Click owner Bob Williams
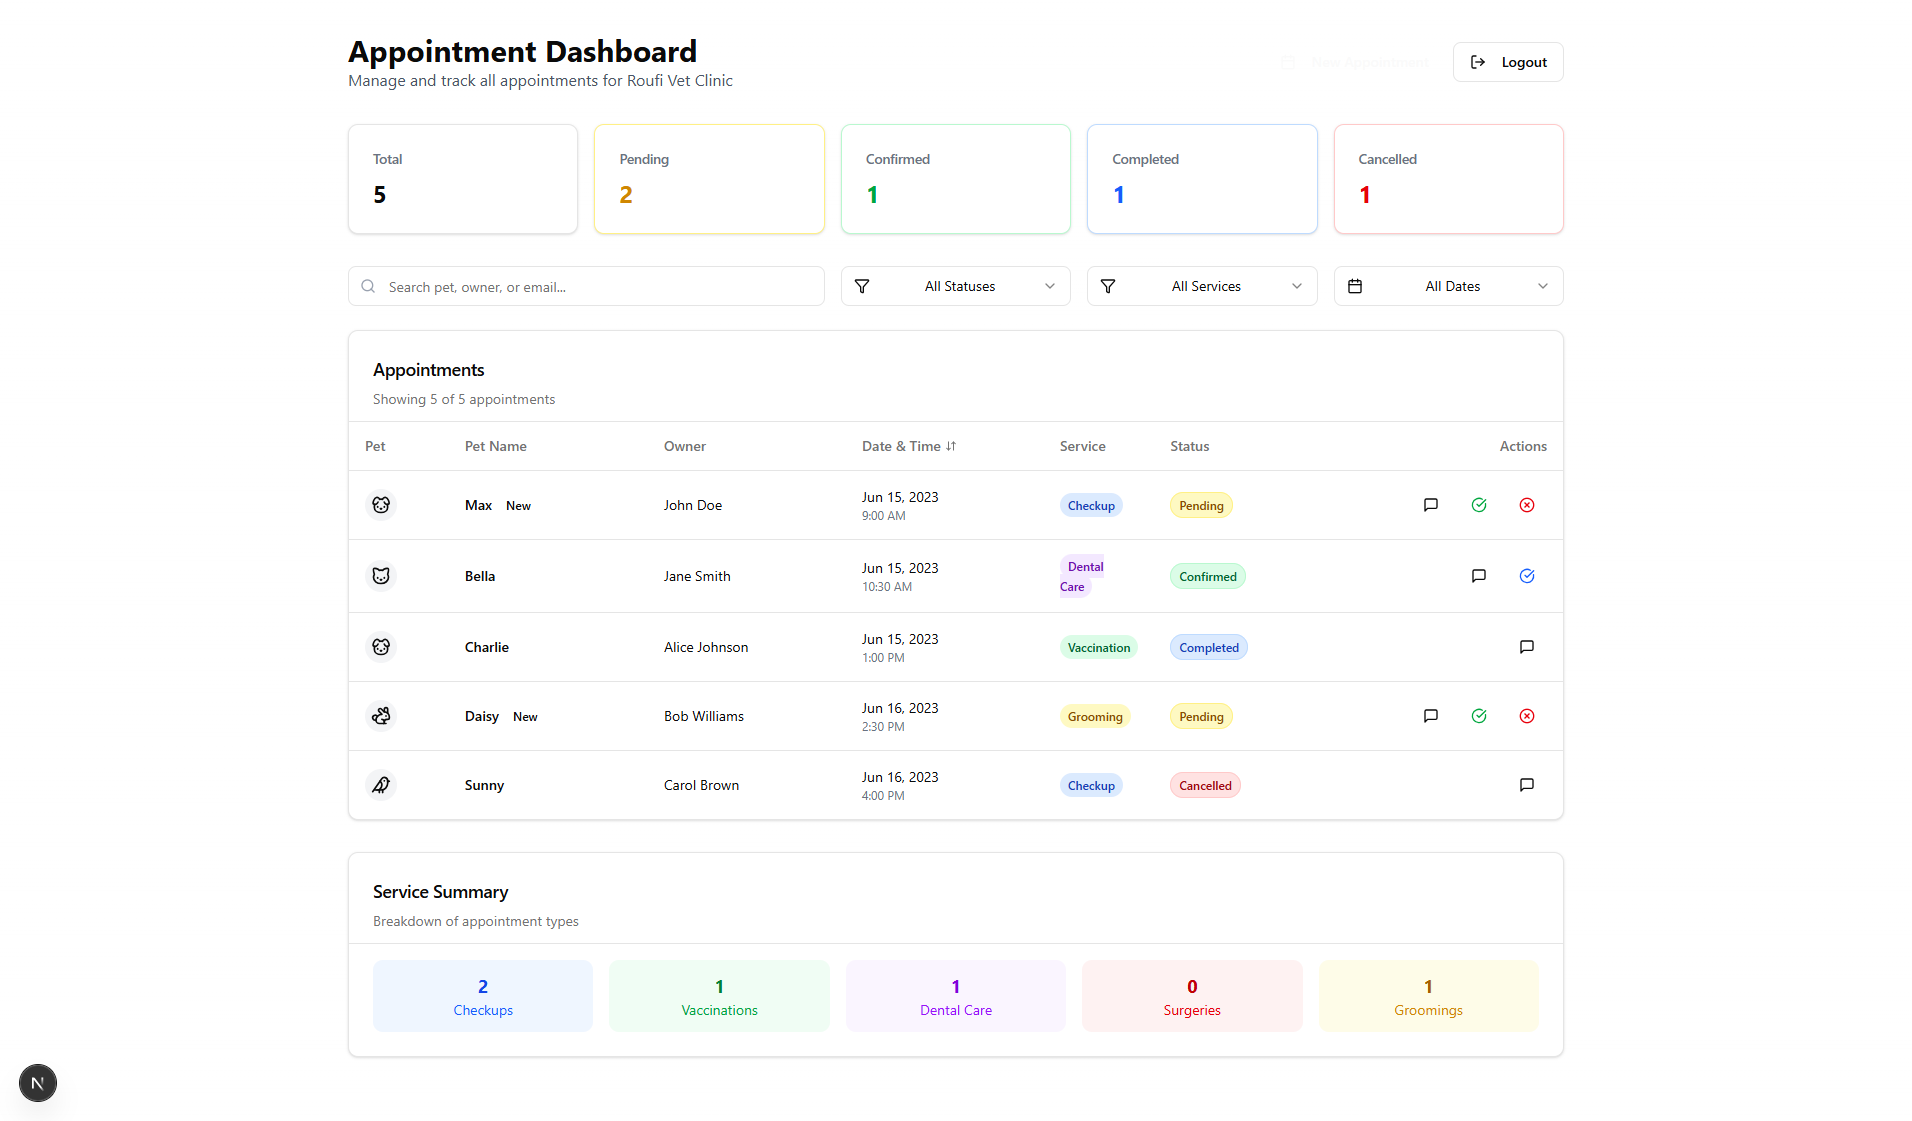 tap(704, 716)
